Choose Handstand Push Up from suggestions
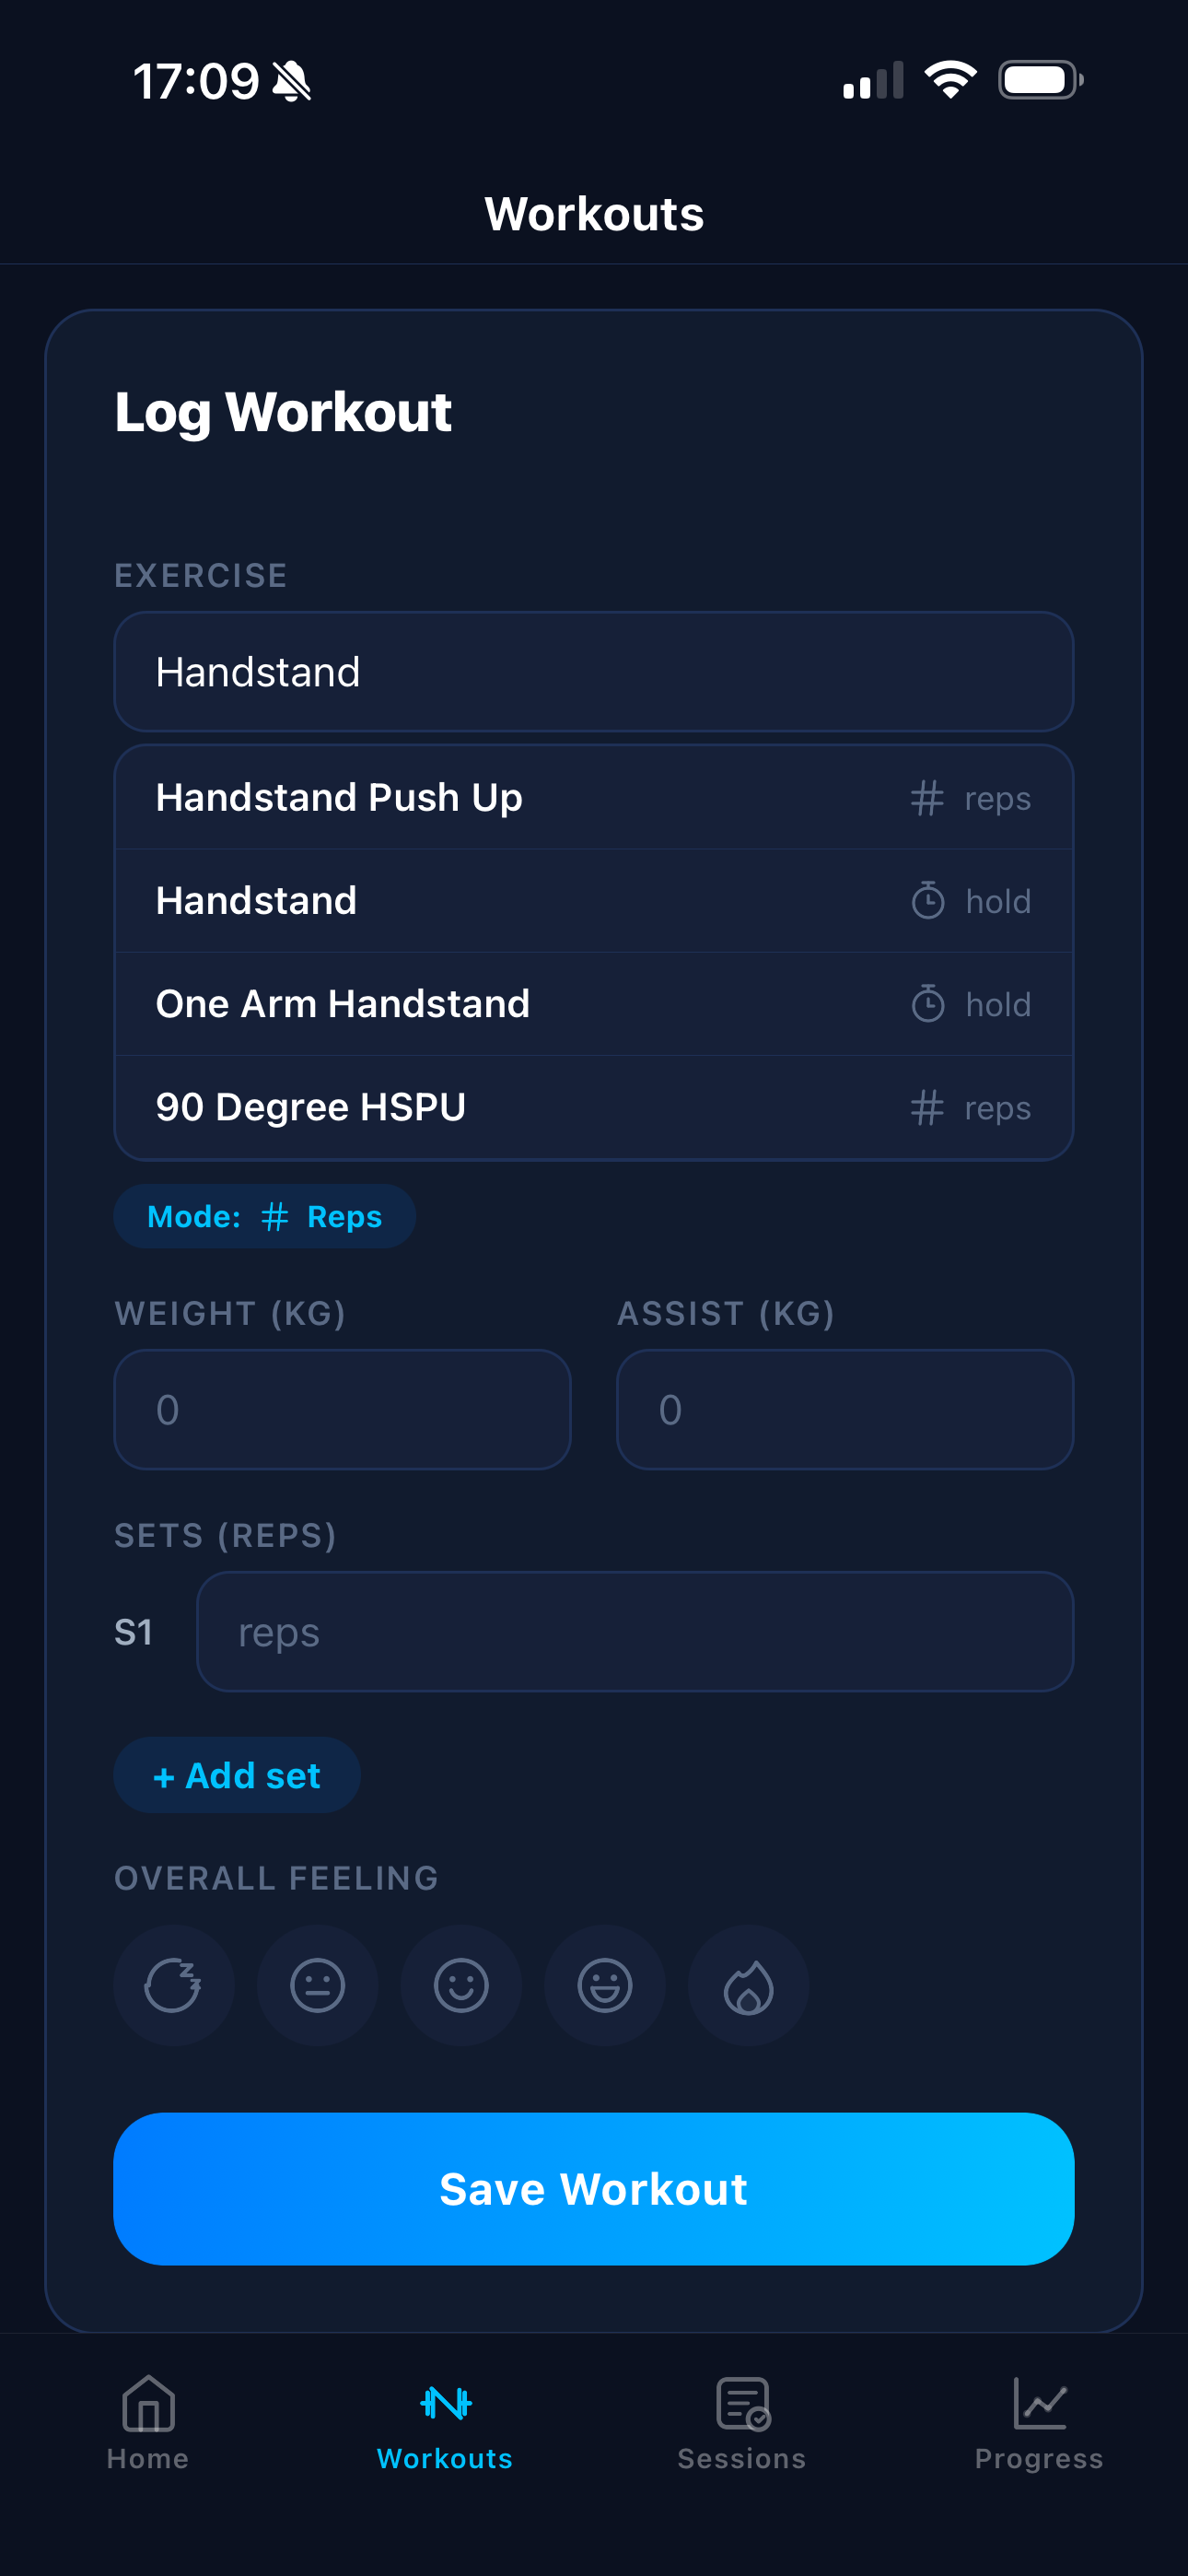The height and width of the screenshot is (2576, 1188). pyautogui.click(x=593, y=798)
